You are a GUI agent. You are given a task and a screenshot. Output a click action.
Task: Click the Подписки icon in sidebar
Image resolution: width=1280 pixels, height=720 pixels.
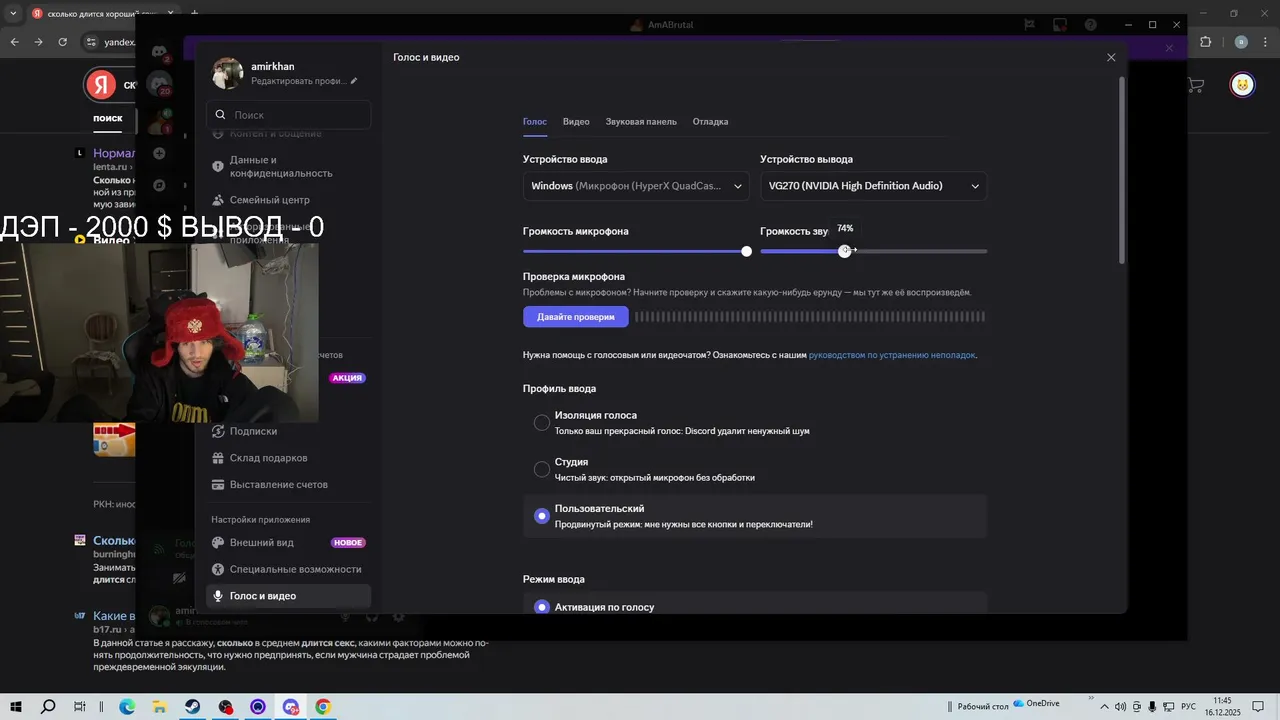tap(219, 431)
